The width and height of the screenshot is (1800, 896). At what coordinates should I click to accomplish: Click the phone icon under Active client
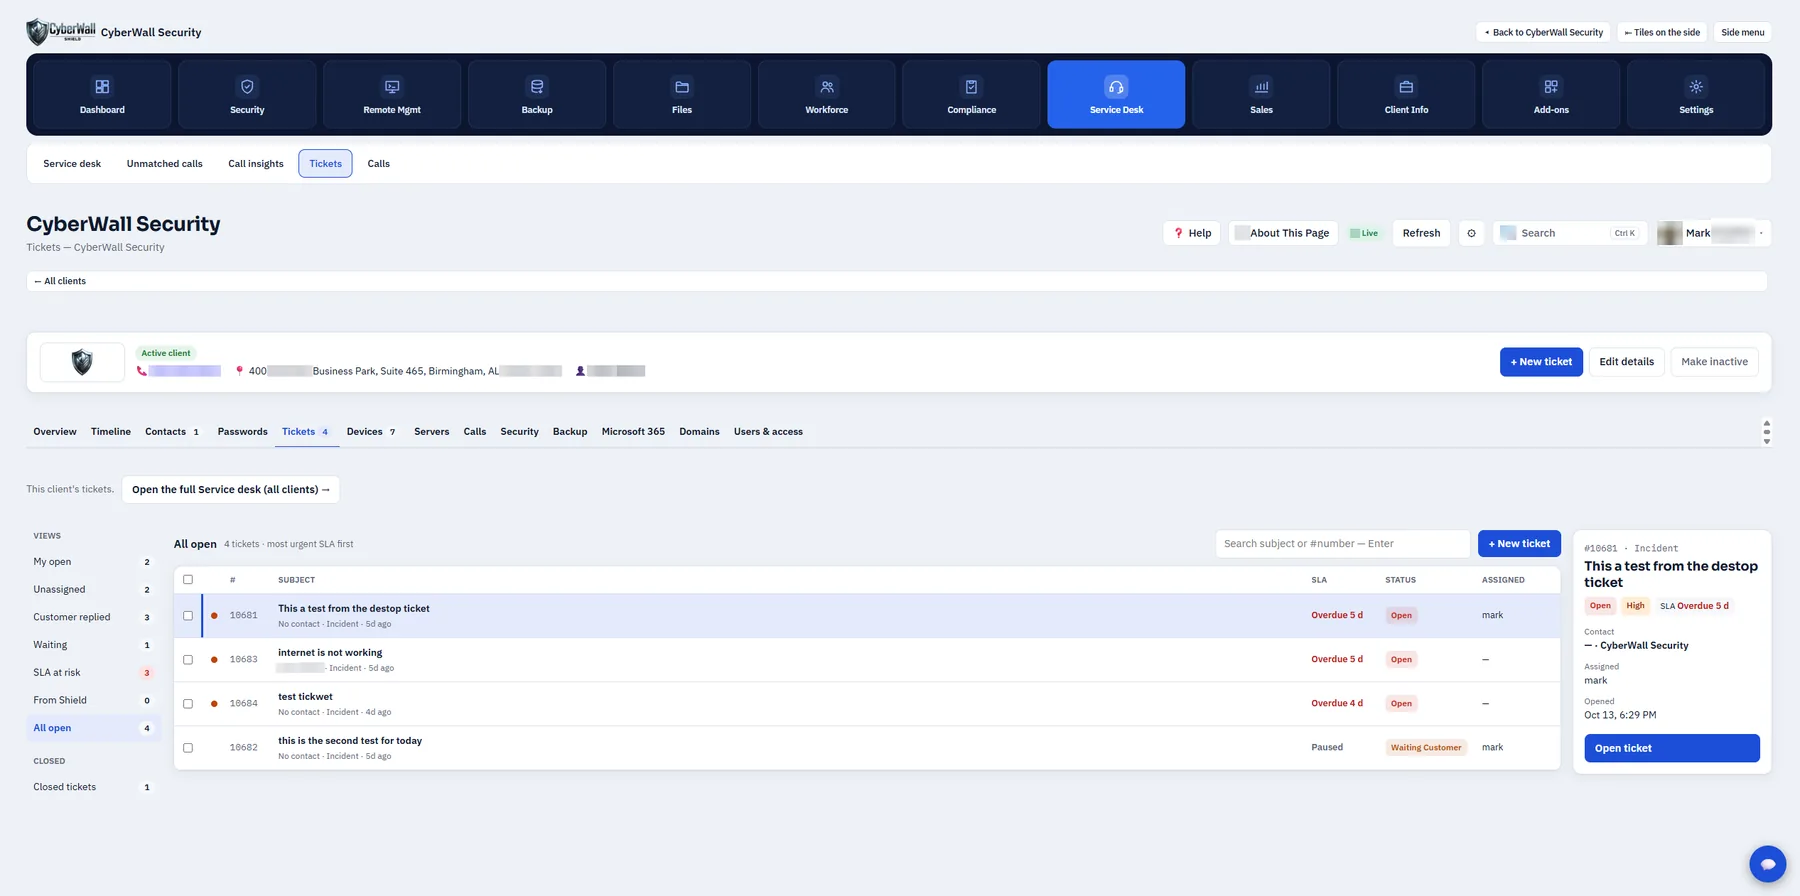[x=142, y=371]
